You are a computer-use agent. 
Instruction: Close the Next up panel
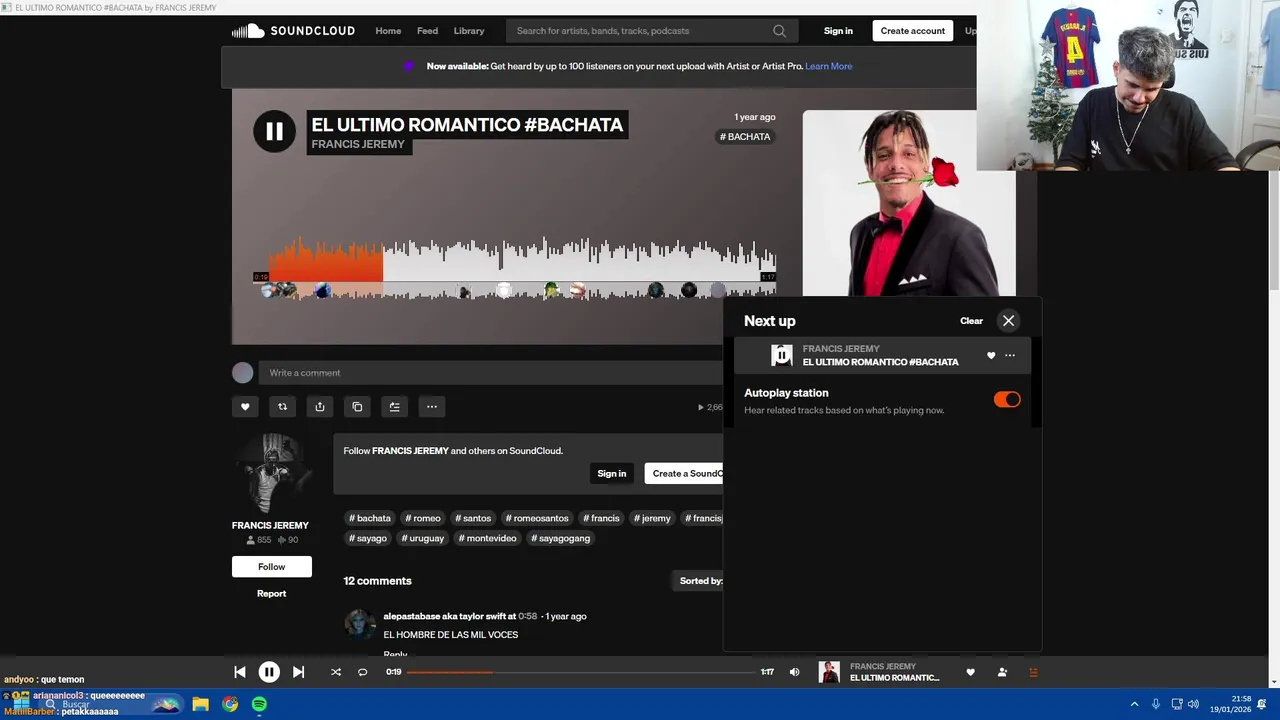1008,321
